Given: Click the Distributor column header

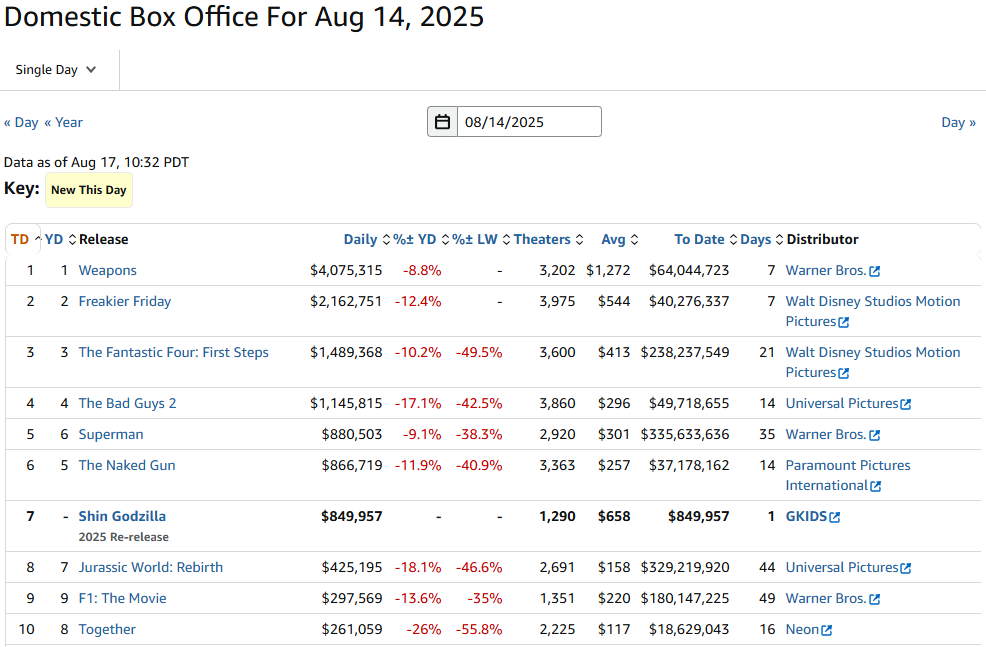Looking at the screenshot, I should click(823, 240).
